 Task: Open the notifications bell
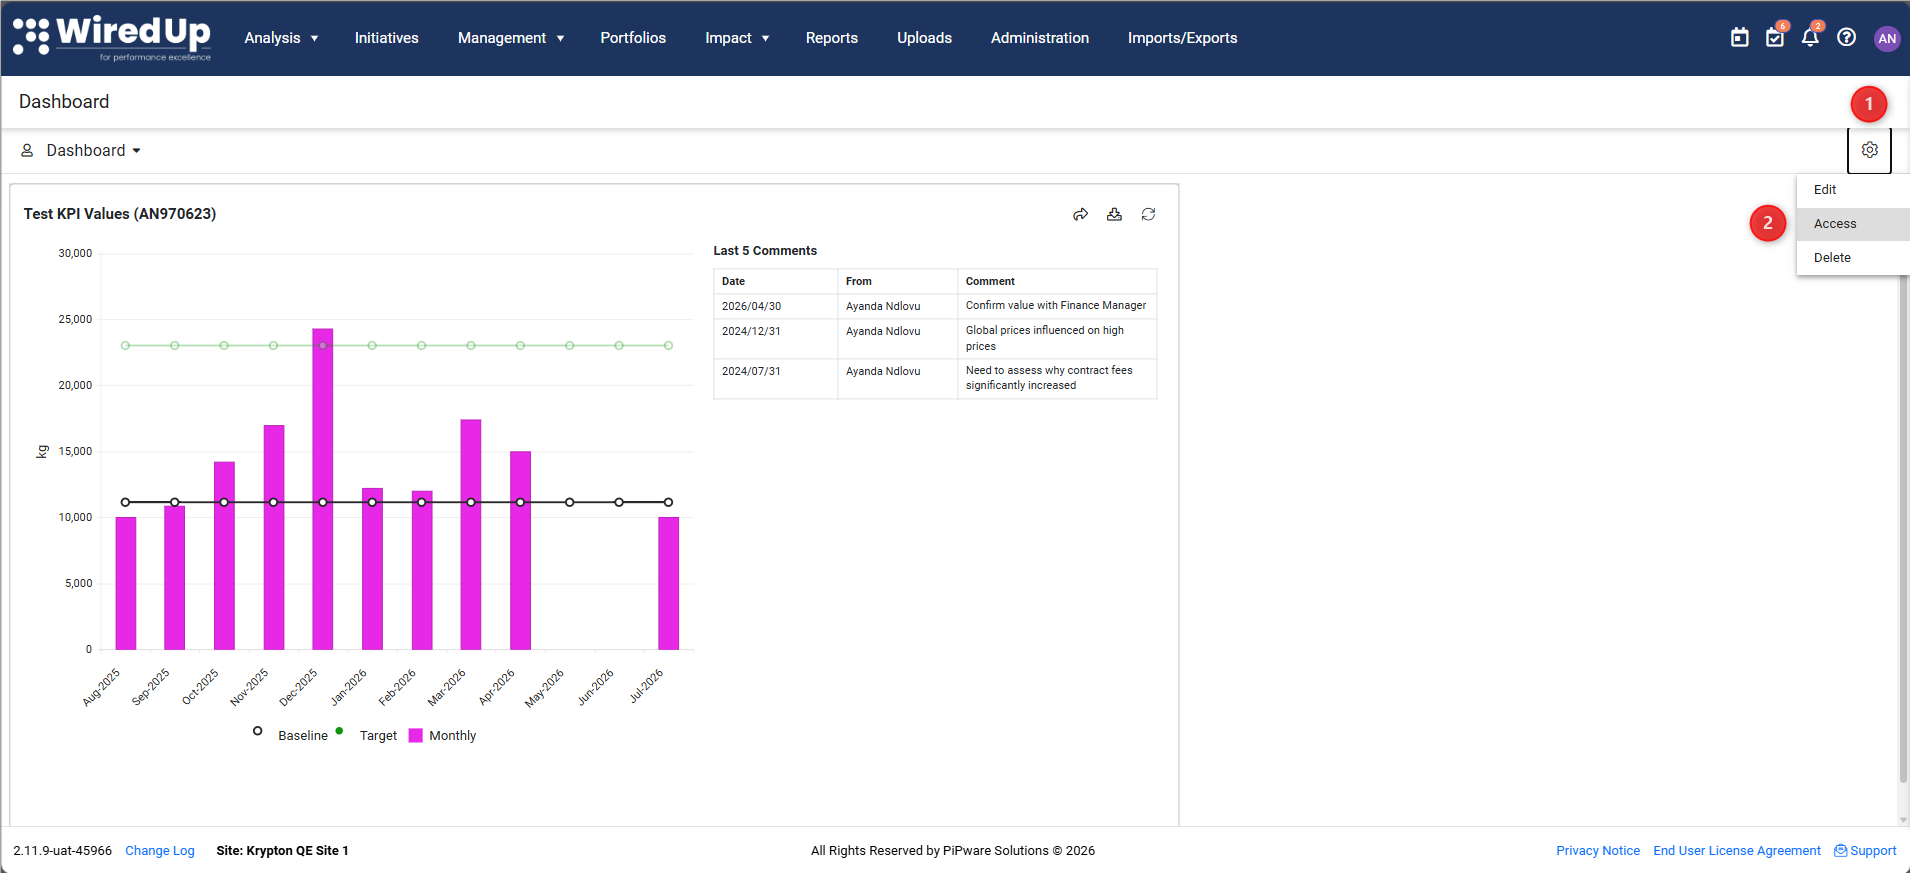1810,38
